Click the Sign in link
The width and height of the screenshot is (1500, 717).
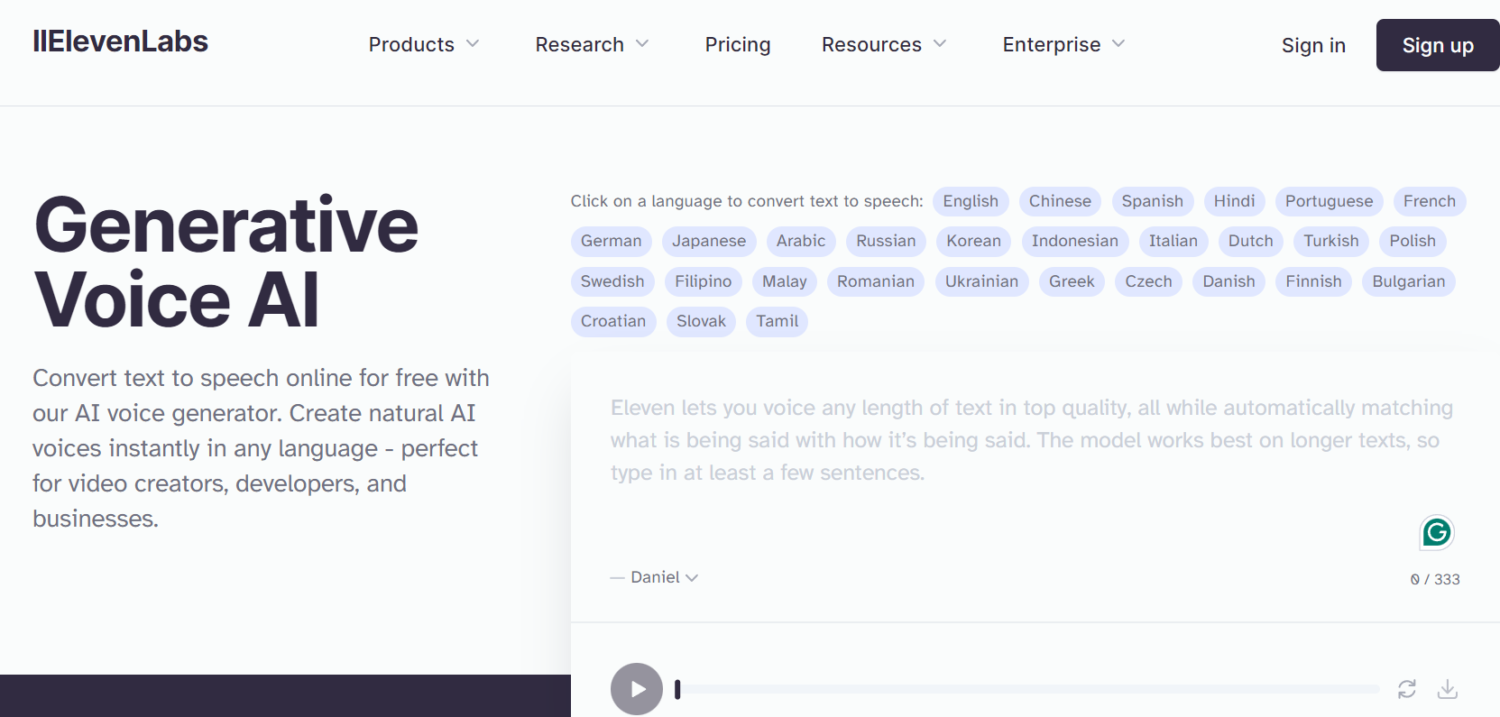[1313, 46]
